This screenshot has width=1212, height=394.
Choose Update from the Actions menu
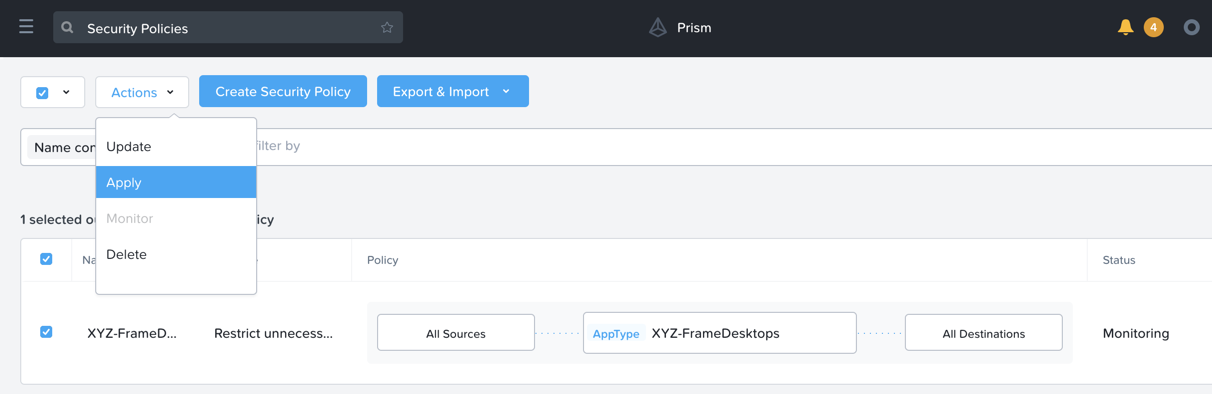point(176,147)
